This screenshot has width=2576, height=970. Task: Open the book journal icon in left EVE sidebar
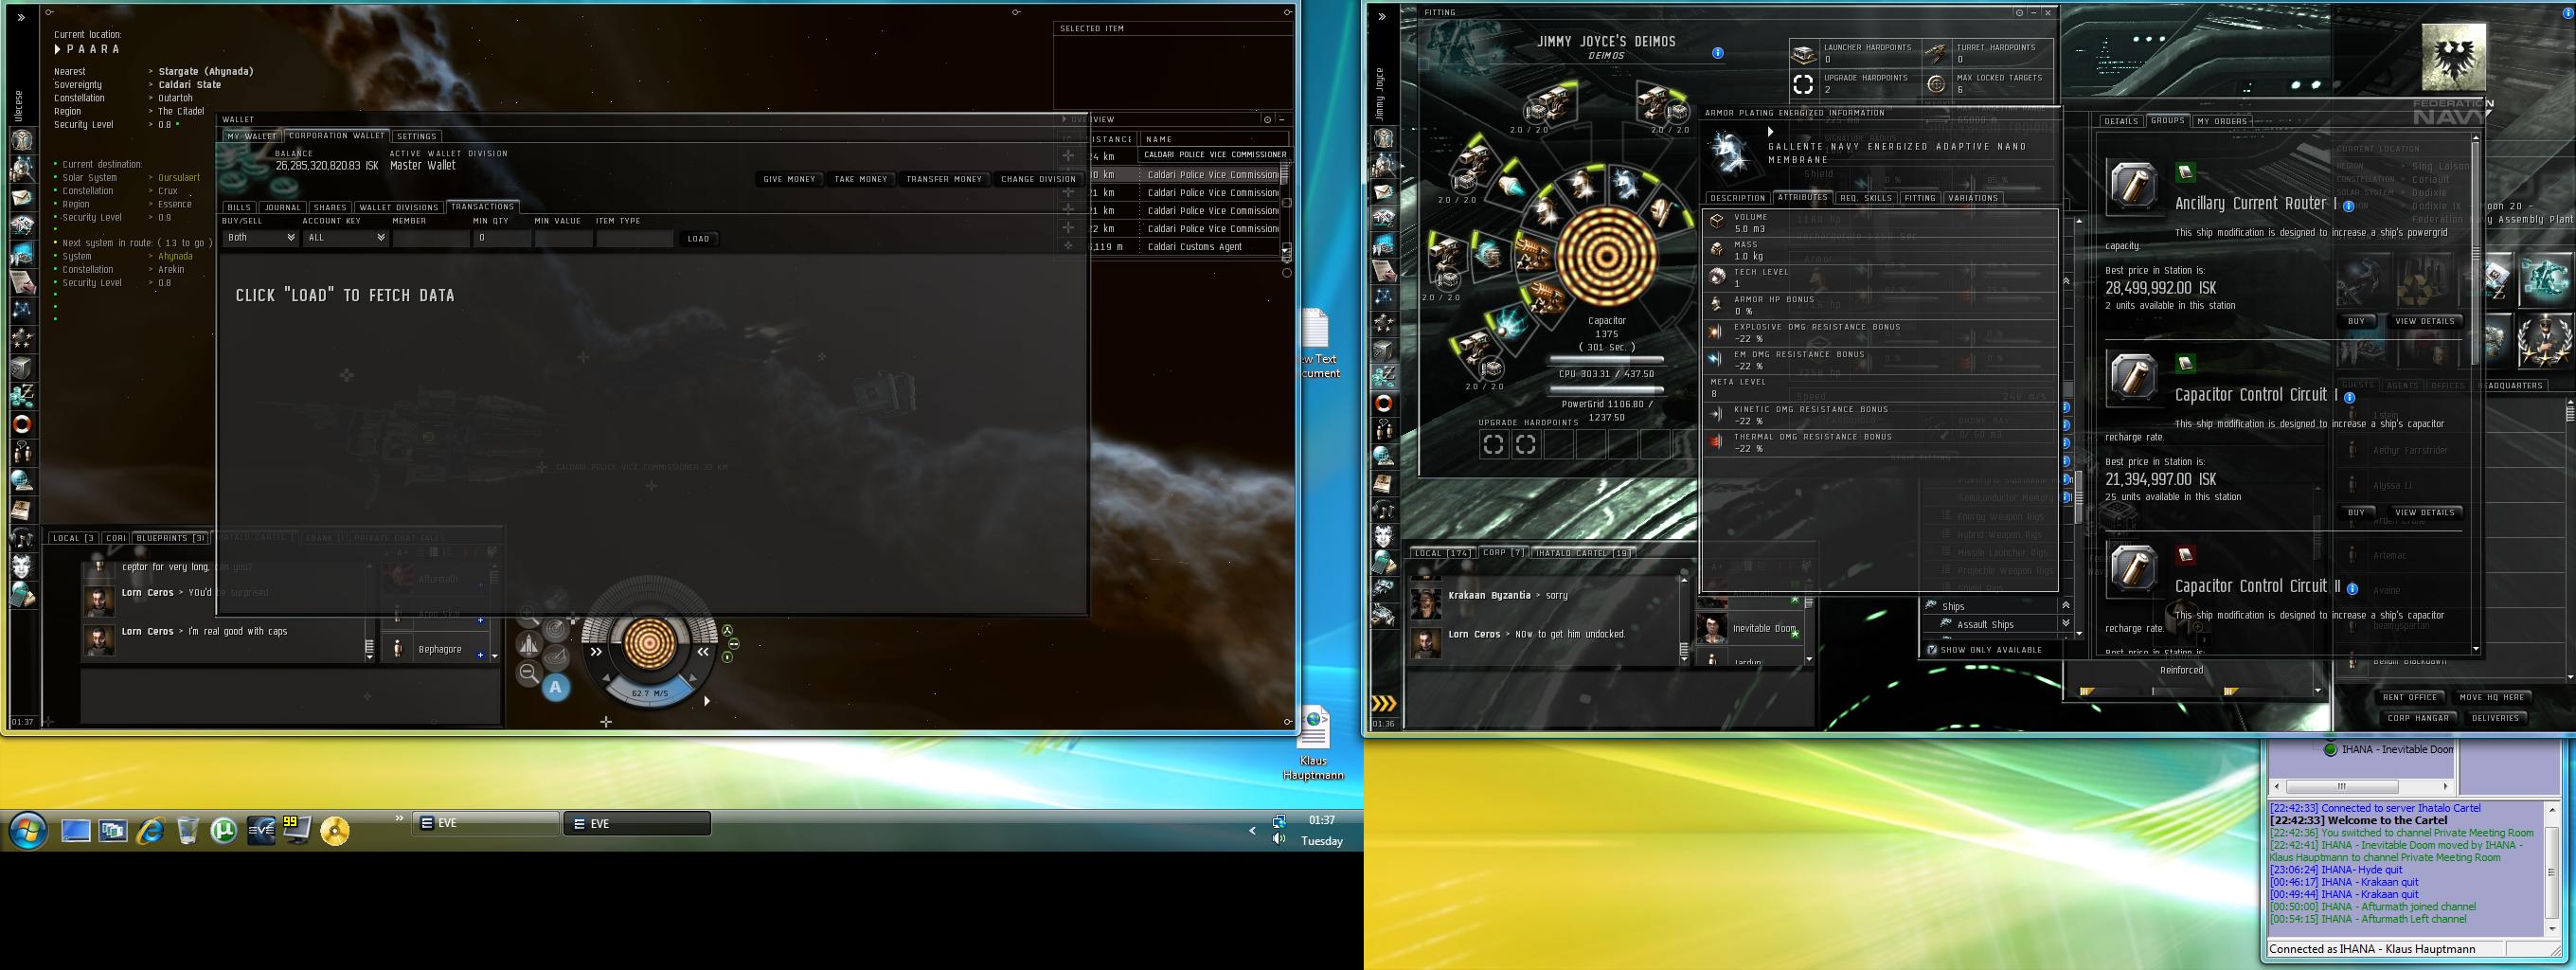(x=22, y=510)
